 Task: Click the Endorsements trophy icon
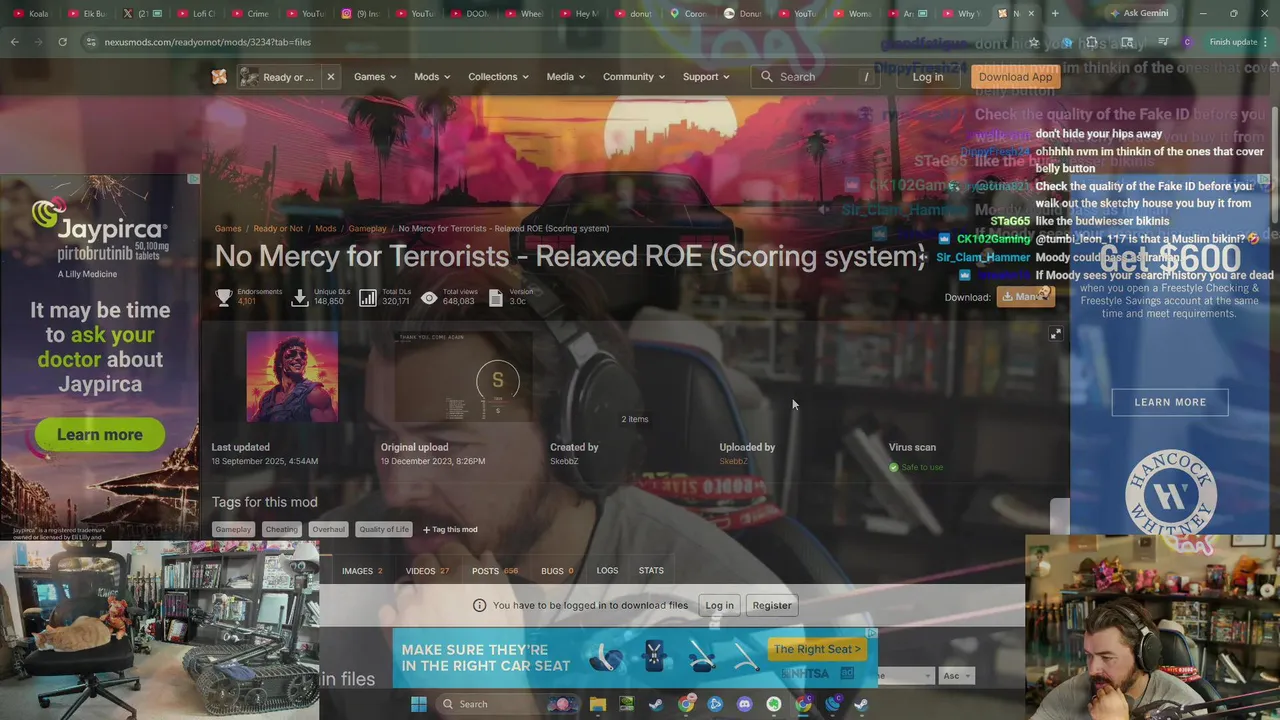point(224,298)
